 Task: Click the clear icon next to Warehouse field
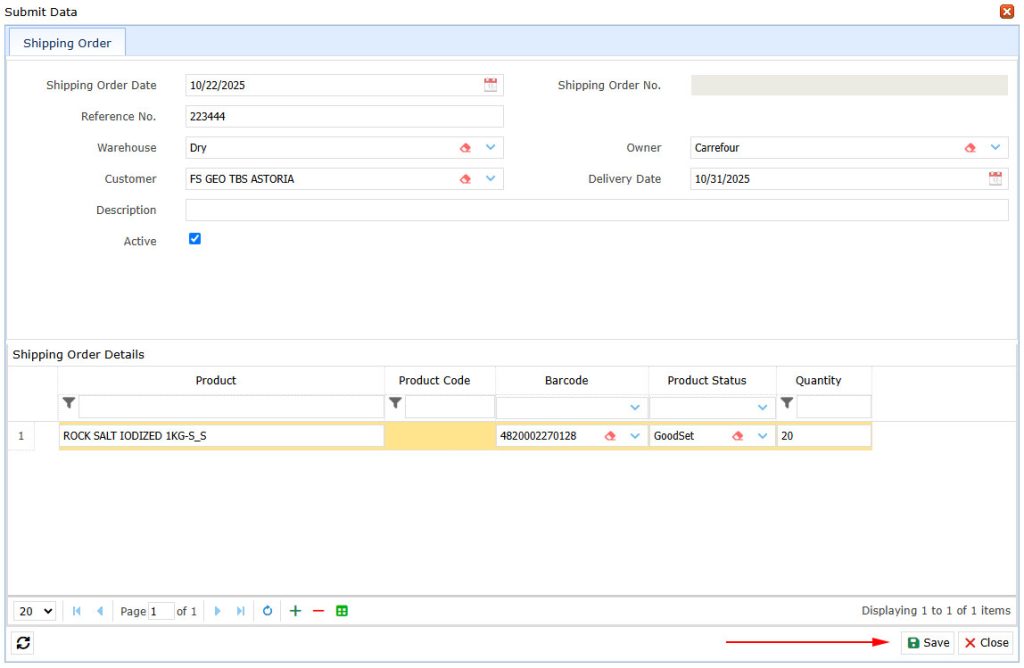pyautogui.click(x=465, y=147)
